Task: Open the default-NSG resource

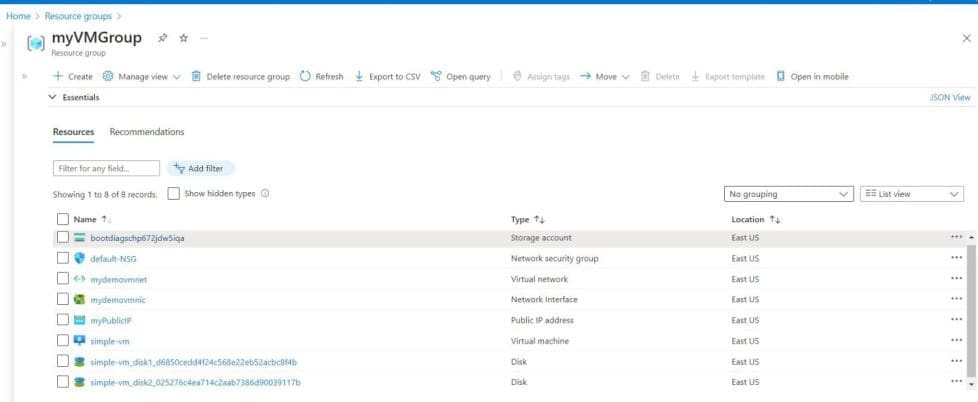Action: [x=114, y=259]
